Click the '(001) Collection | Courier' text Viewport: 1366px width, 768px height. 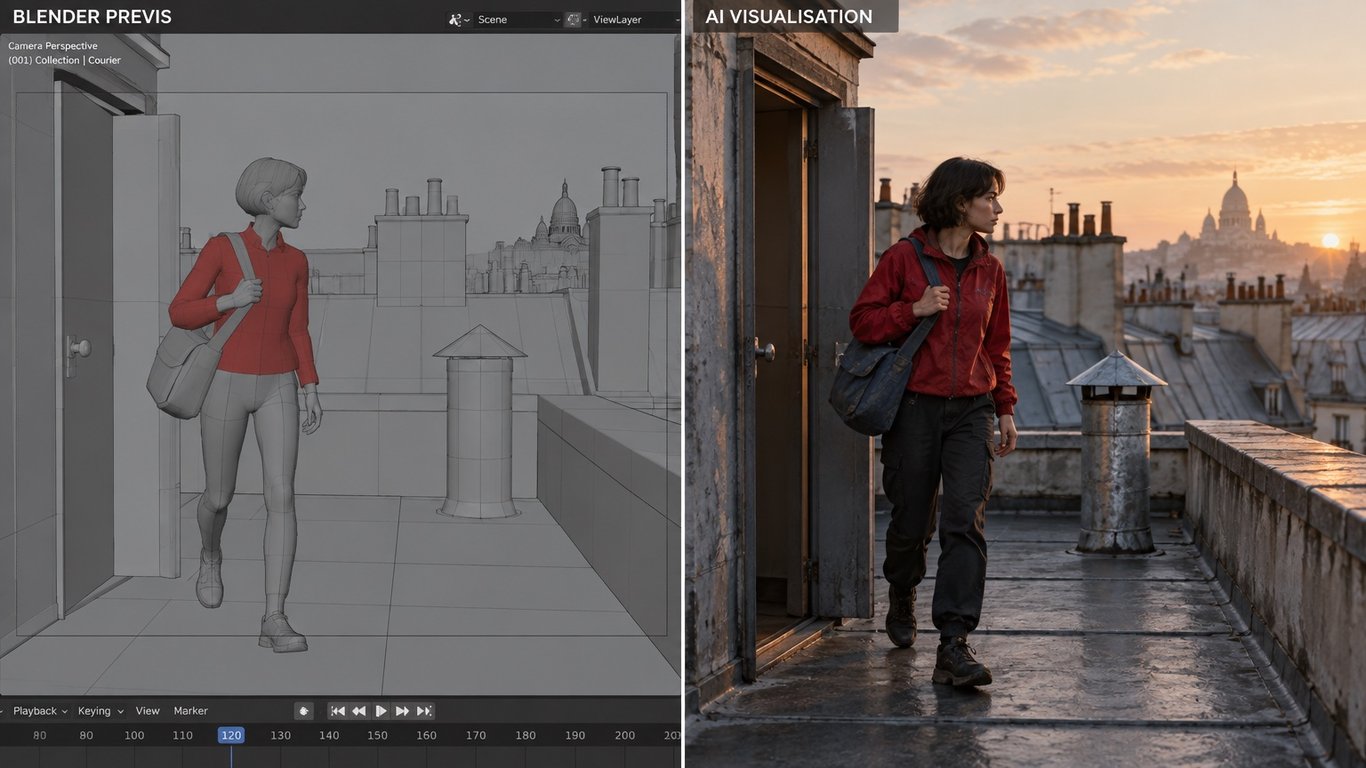pyautogui.click(x=64, y=60)
